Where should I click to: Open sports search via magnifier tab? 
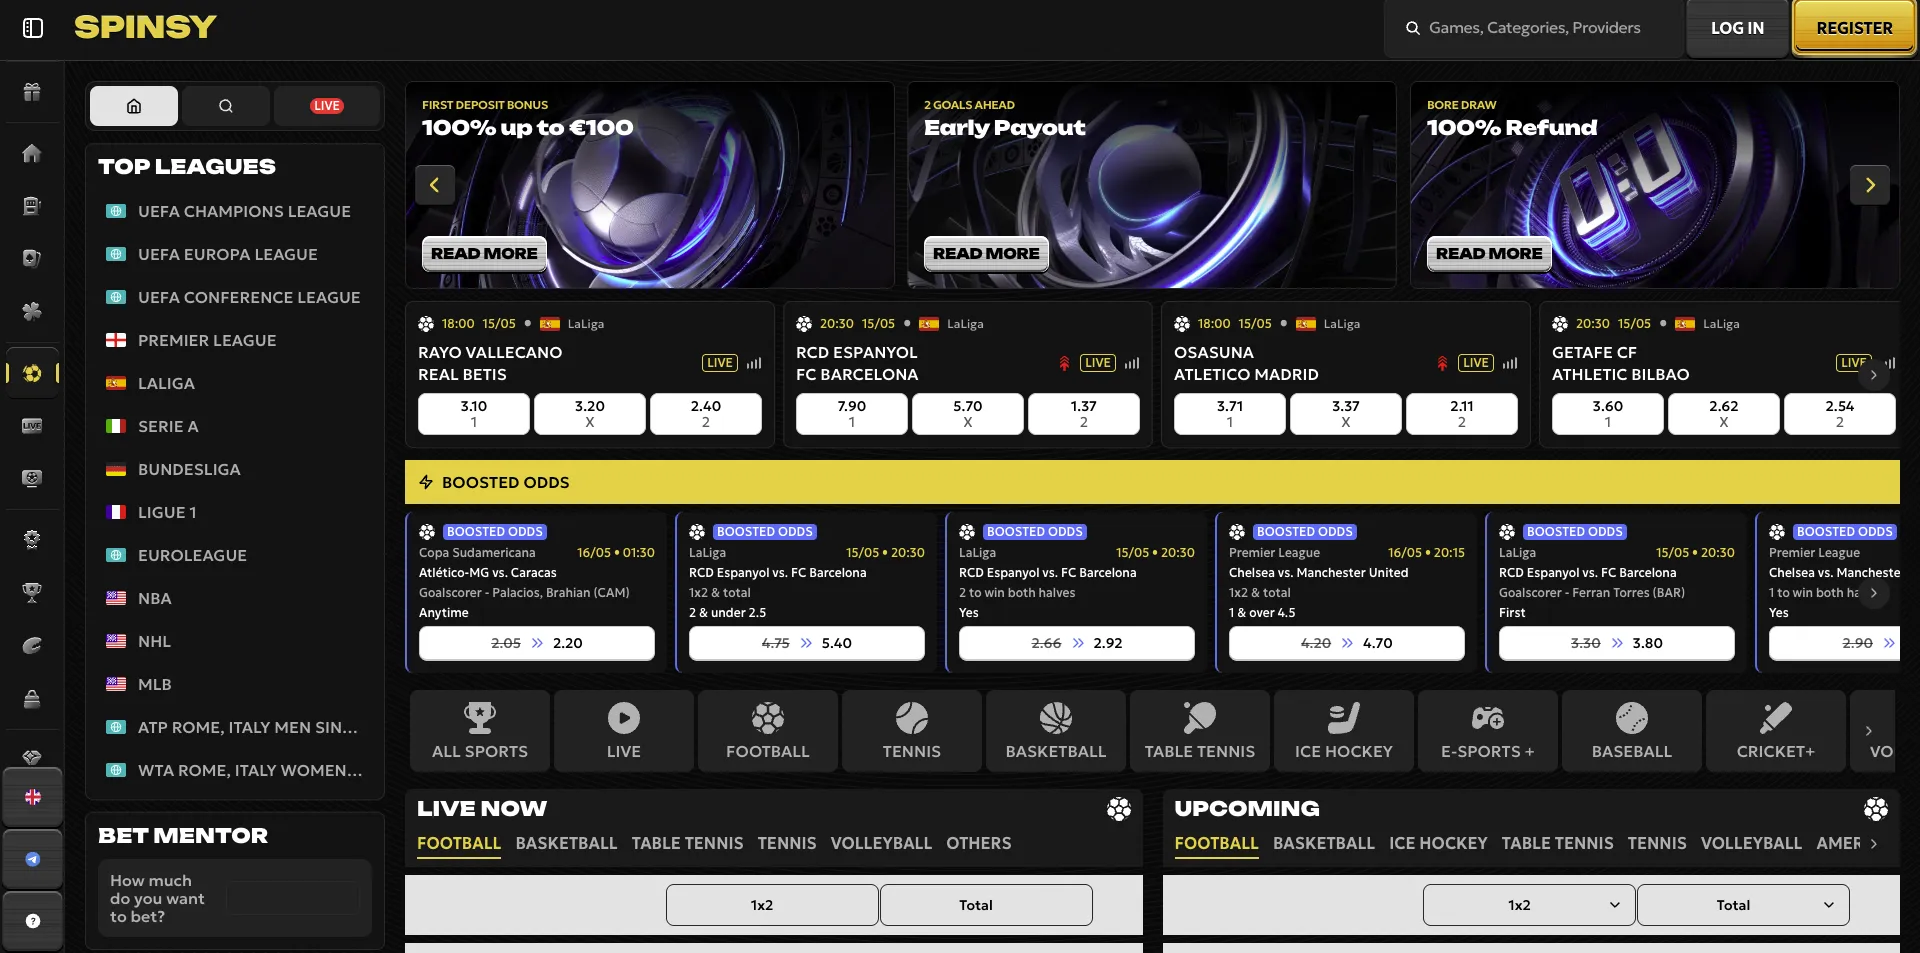pyautogui.click(x=226, y=106)
